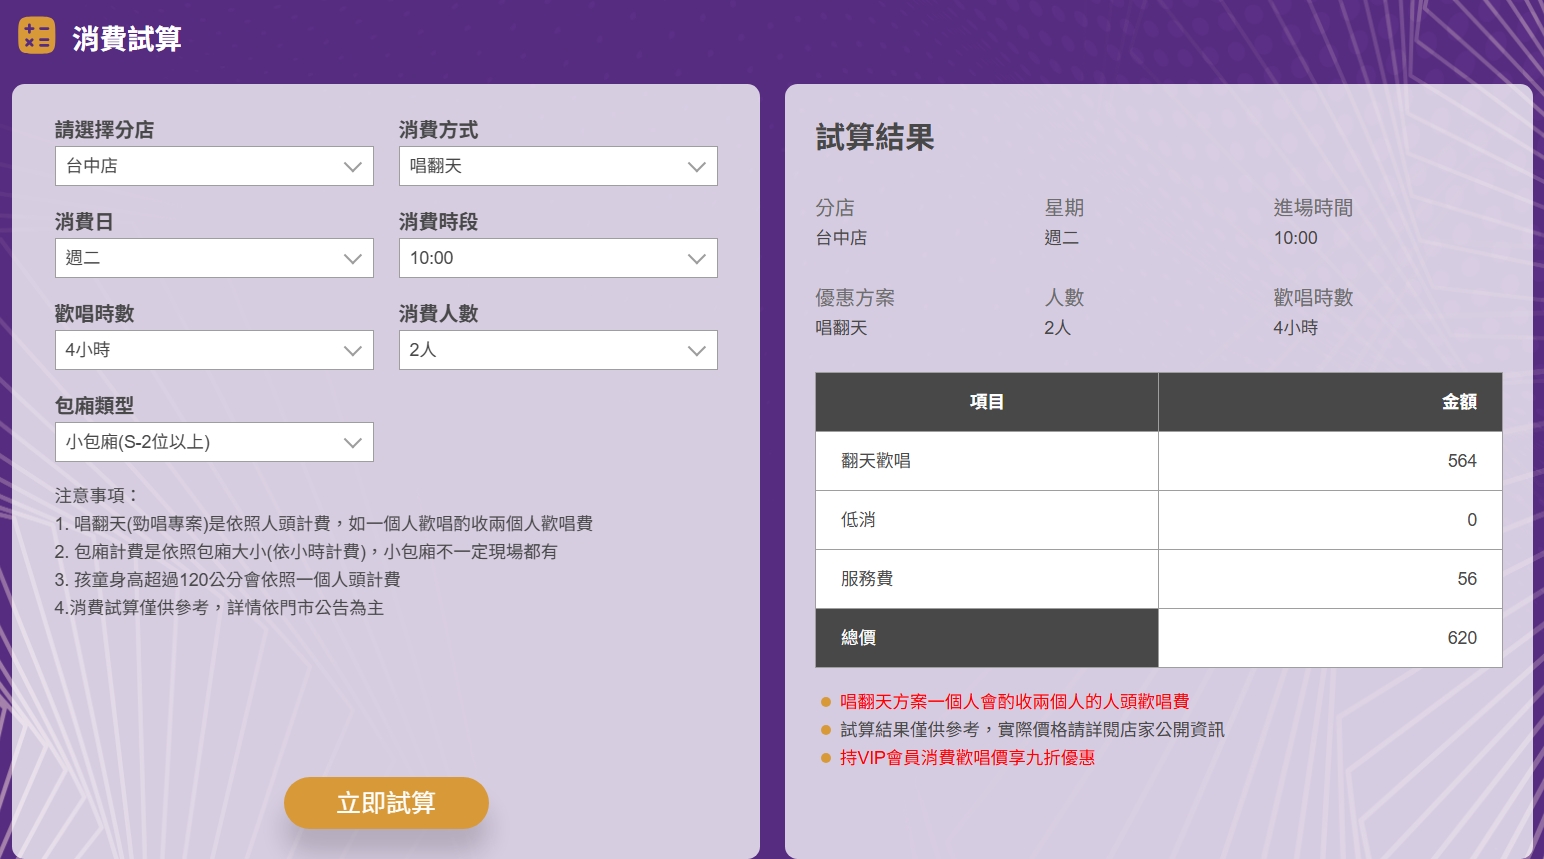Open the 消費人數 dropdown showing 2人
1544x859 pixels.
(558, 350)
